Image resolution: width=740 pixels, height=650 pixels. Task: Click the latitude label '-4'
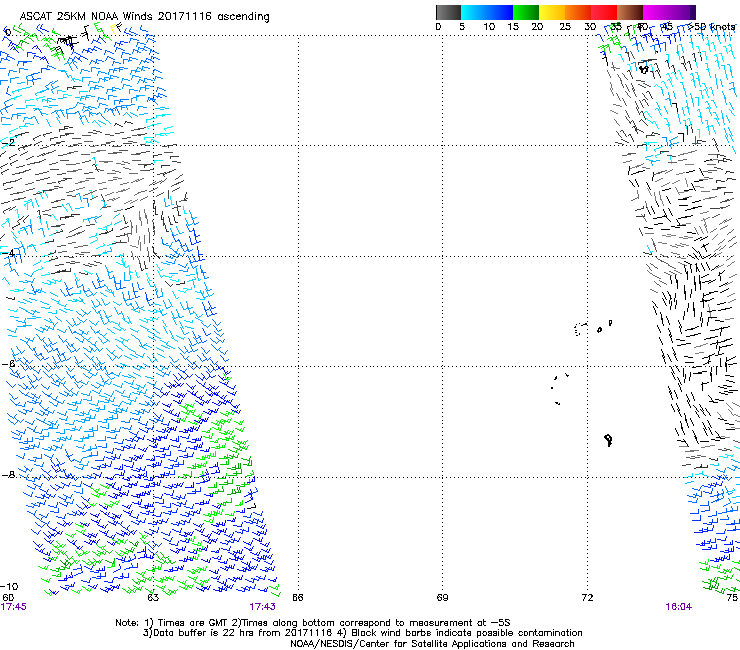pyautogui.click(x=8, y=253)
